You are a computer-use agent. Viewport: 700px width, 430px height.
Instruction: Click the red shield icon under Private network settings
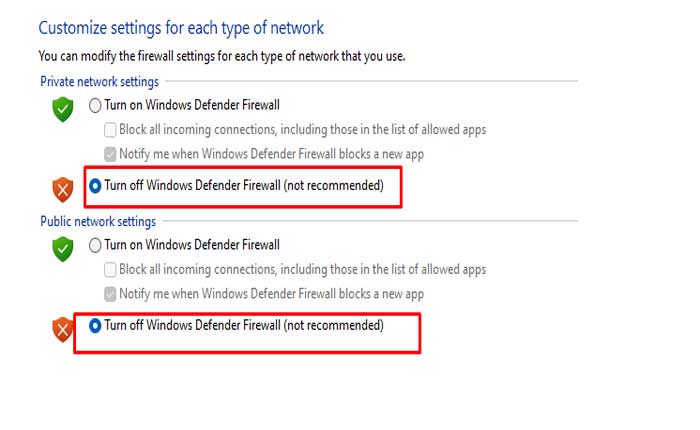(63, 188)
